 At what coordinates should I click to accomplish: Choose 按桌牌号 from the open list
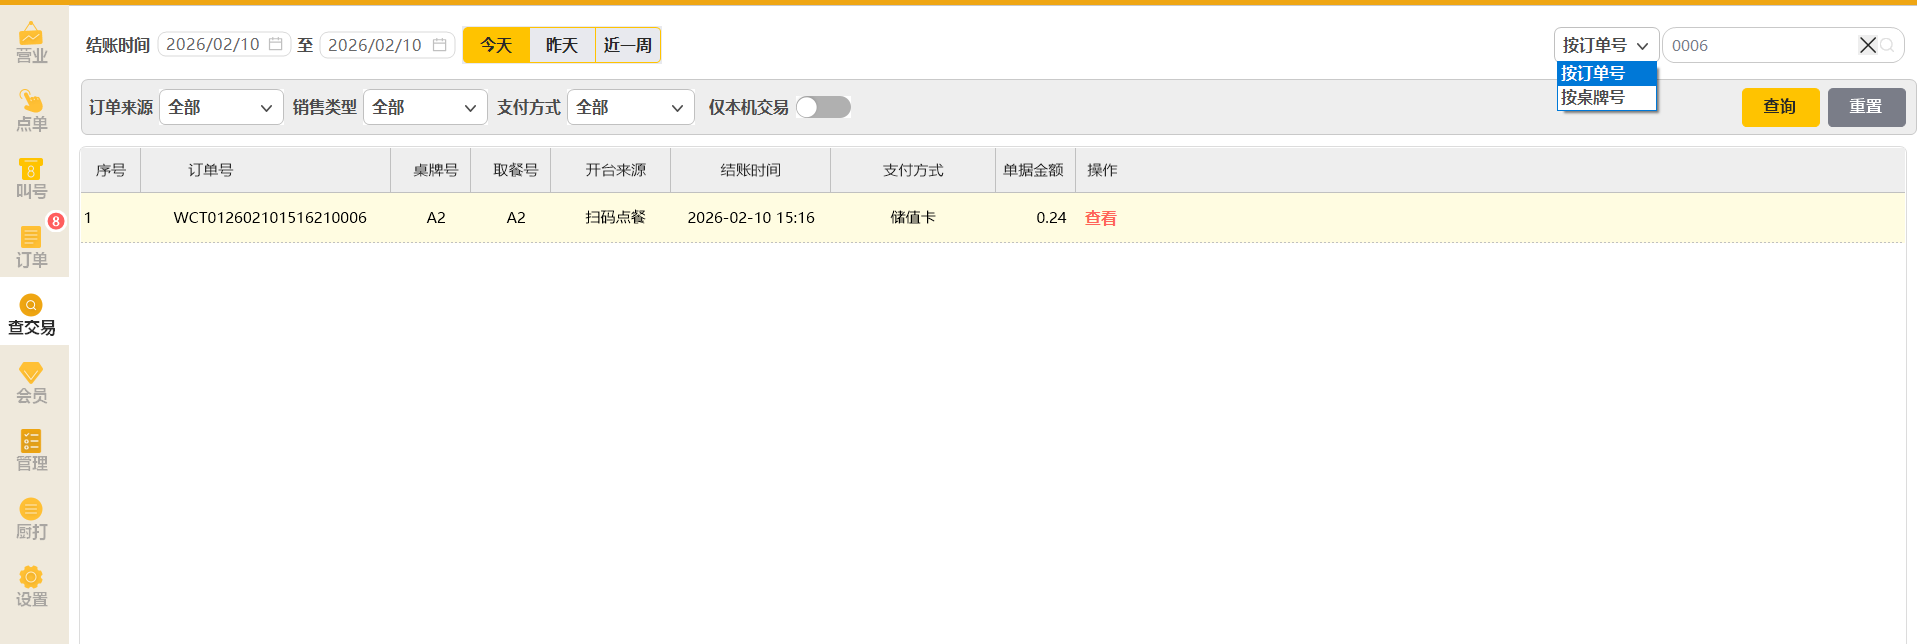[1605, 97]
